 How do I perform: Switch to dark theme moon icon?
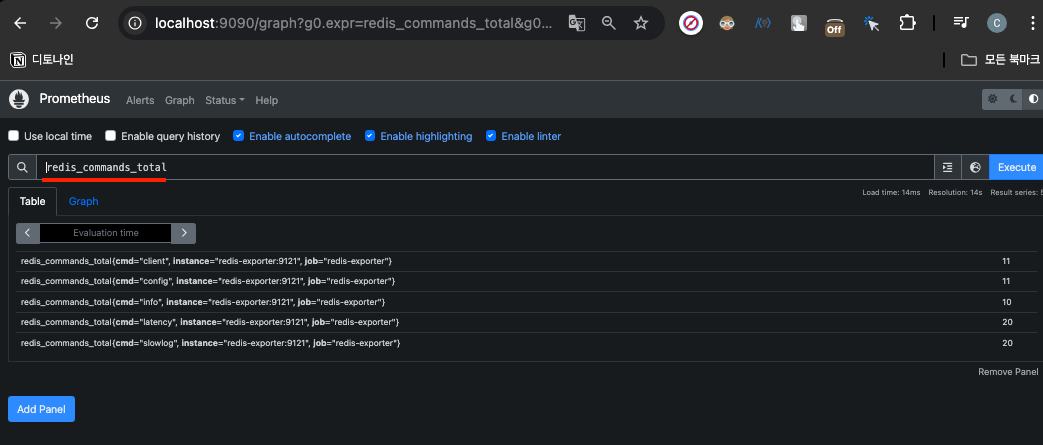(1013, 99)
